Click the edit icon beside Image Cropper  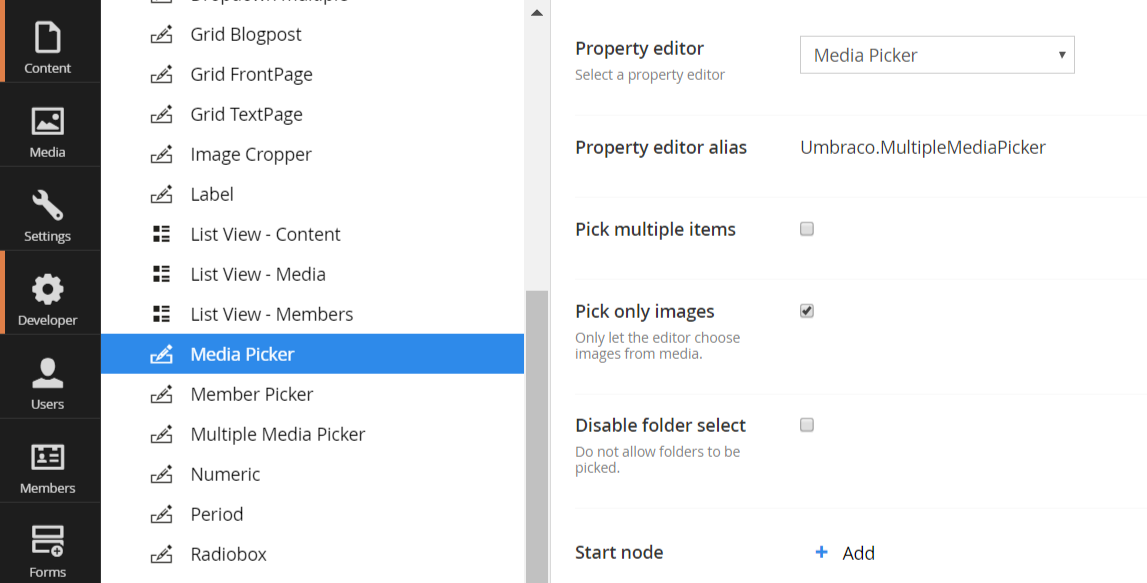tap(161, 154)
